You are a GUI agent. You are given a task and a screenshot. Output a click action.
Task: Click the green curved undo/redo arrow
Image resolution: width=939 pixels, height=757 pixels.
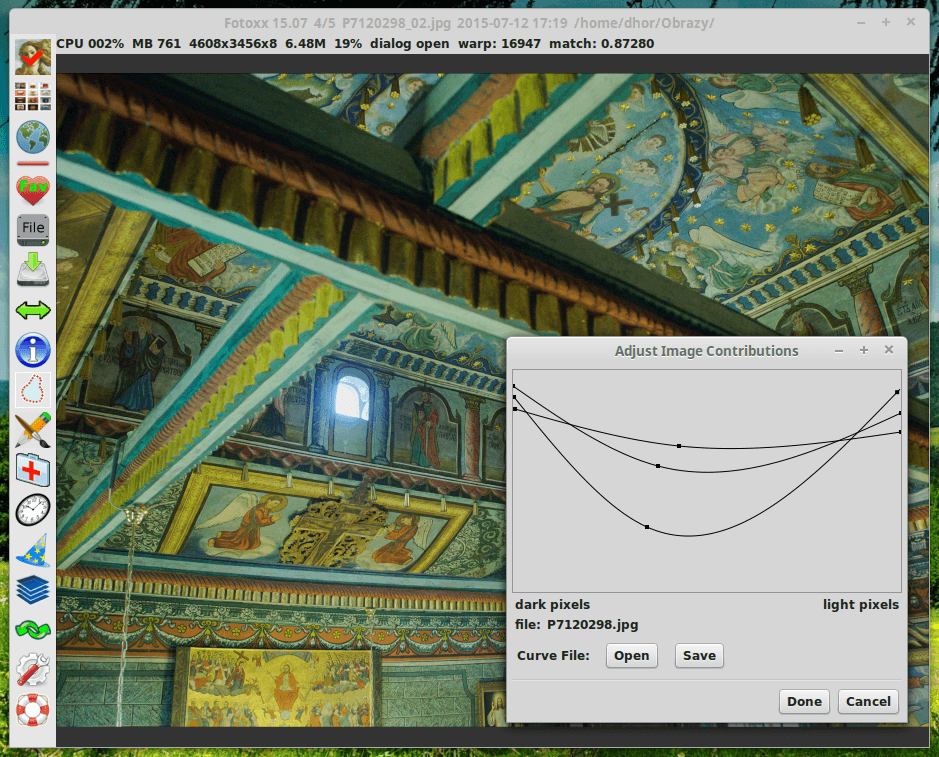click(33, 629)
